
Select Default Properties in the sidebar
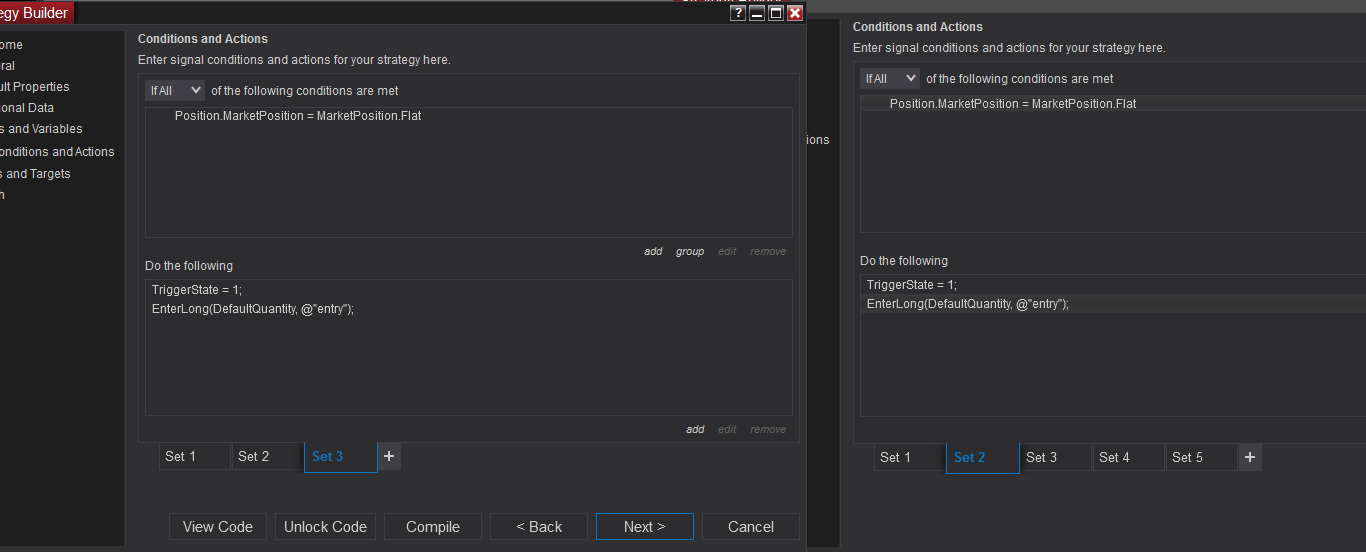(x=36, y=87)
